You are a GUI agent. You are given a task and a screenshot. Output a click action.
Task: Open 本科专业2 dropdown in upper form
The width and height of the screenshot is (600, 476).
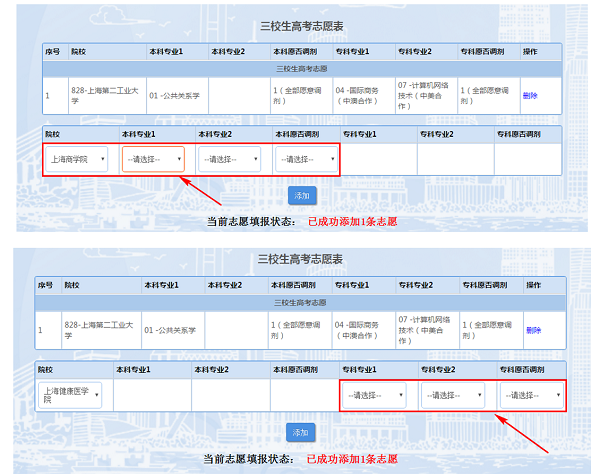[x=230, y=159]
